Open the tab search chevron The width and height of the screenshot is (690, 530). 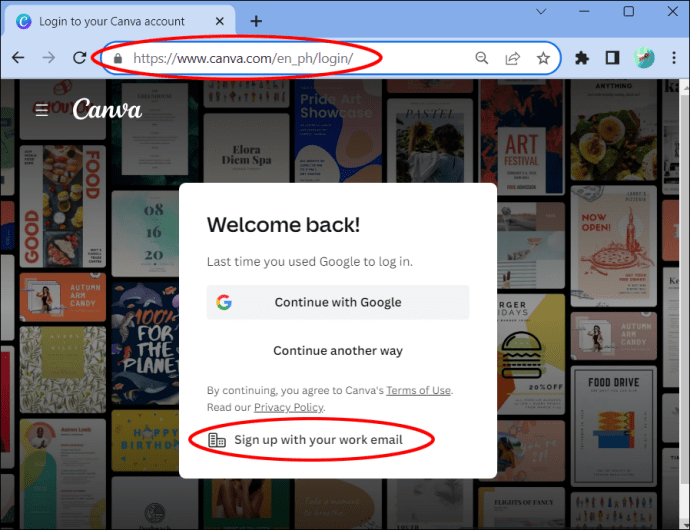pyautogui.click(x=541, y=11)
